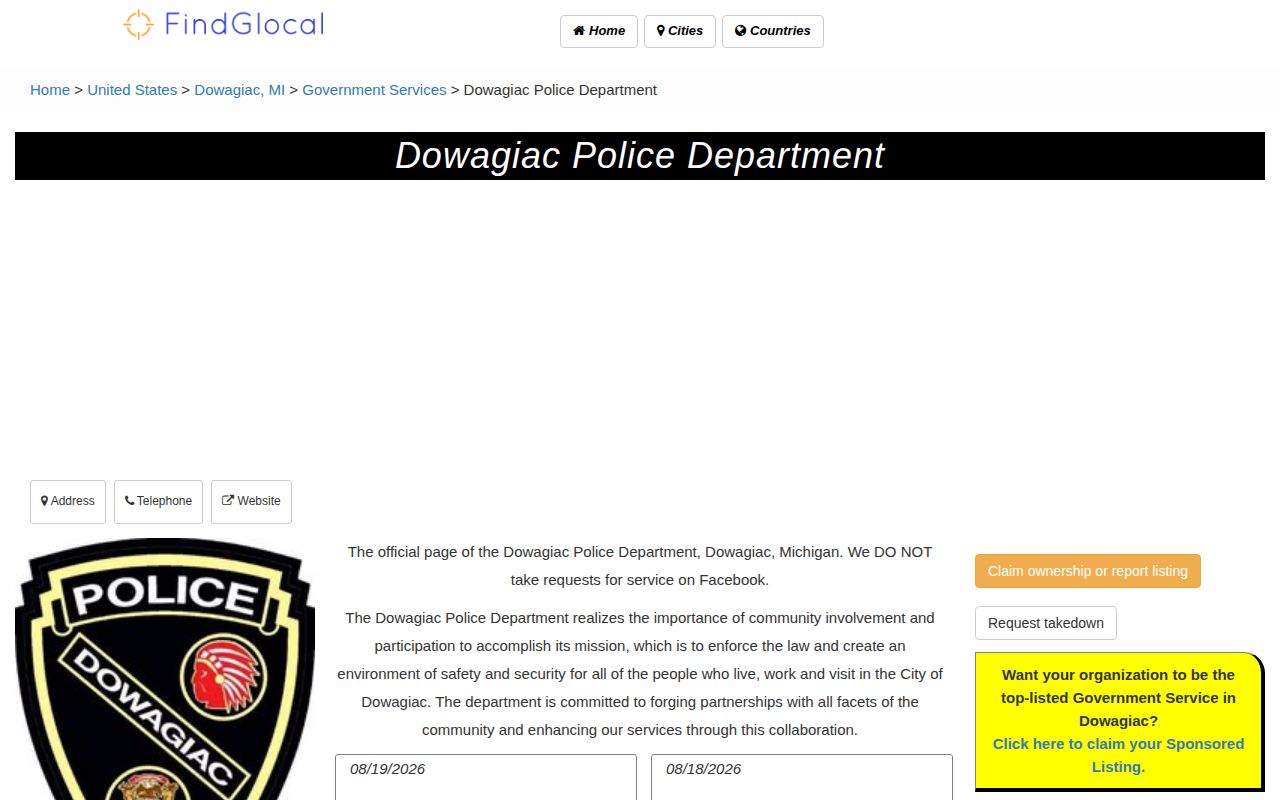
Task: Click the Dowagiac Police Department page heading
Action: [x=640, y=156]
